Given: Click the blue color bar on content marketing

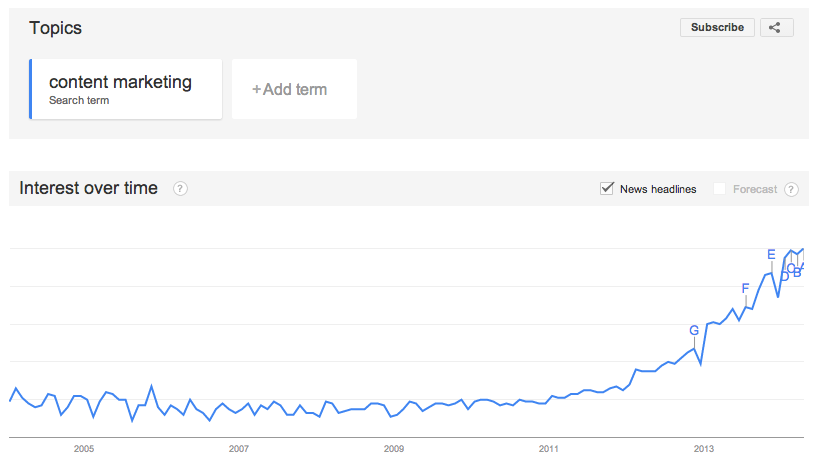Looking at the screenshot, I should click(x=30, y=89).
